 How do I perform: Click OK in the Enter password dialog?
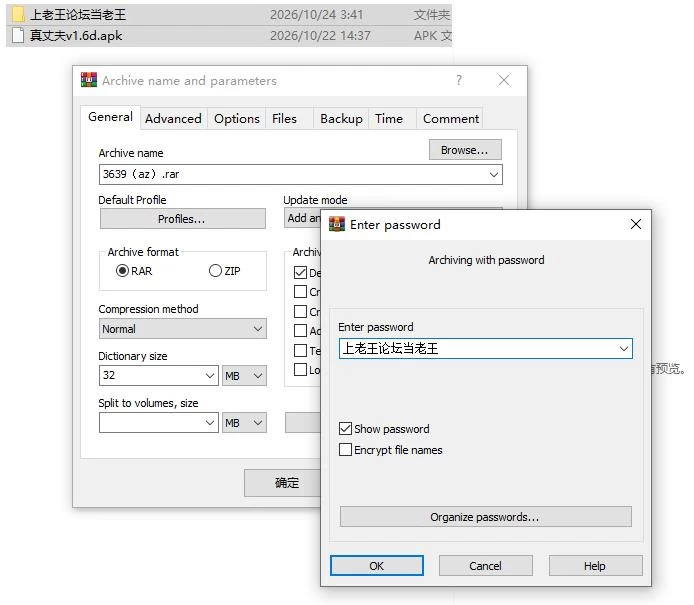377,566
